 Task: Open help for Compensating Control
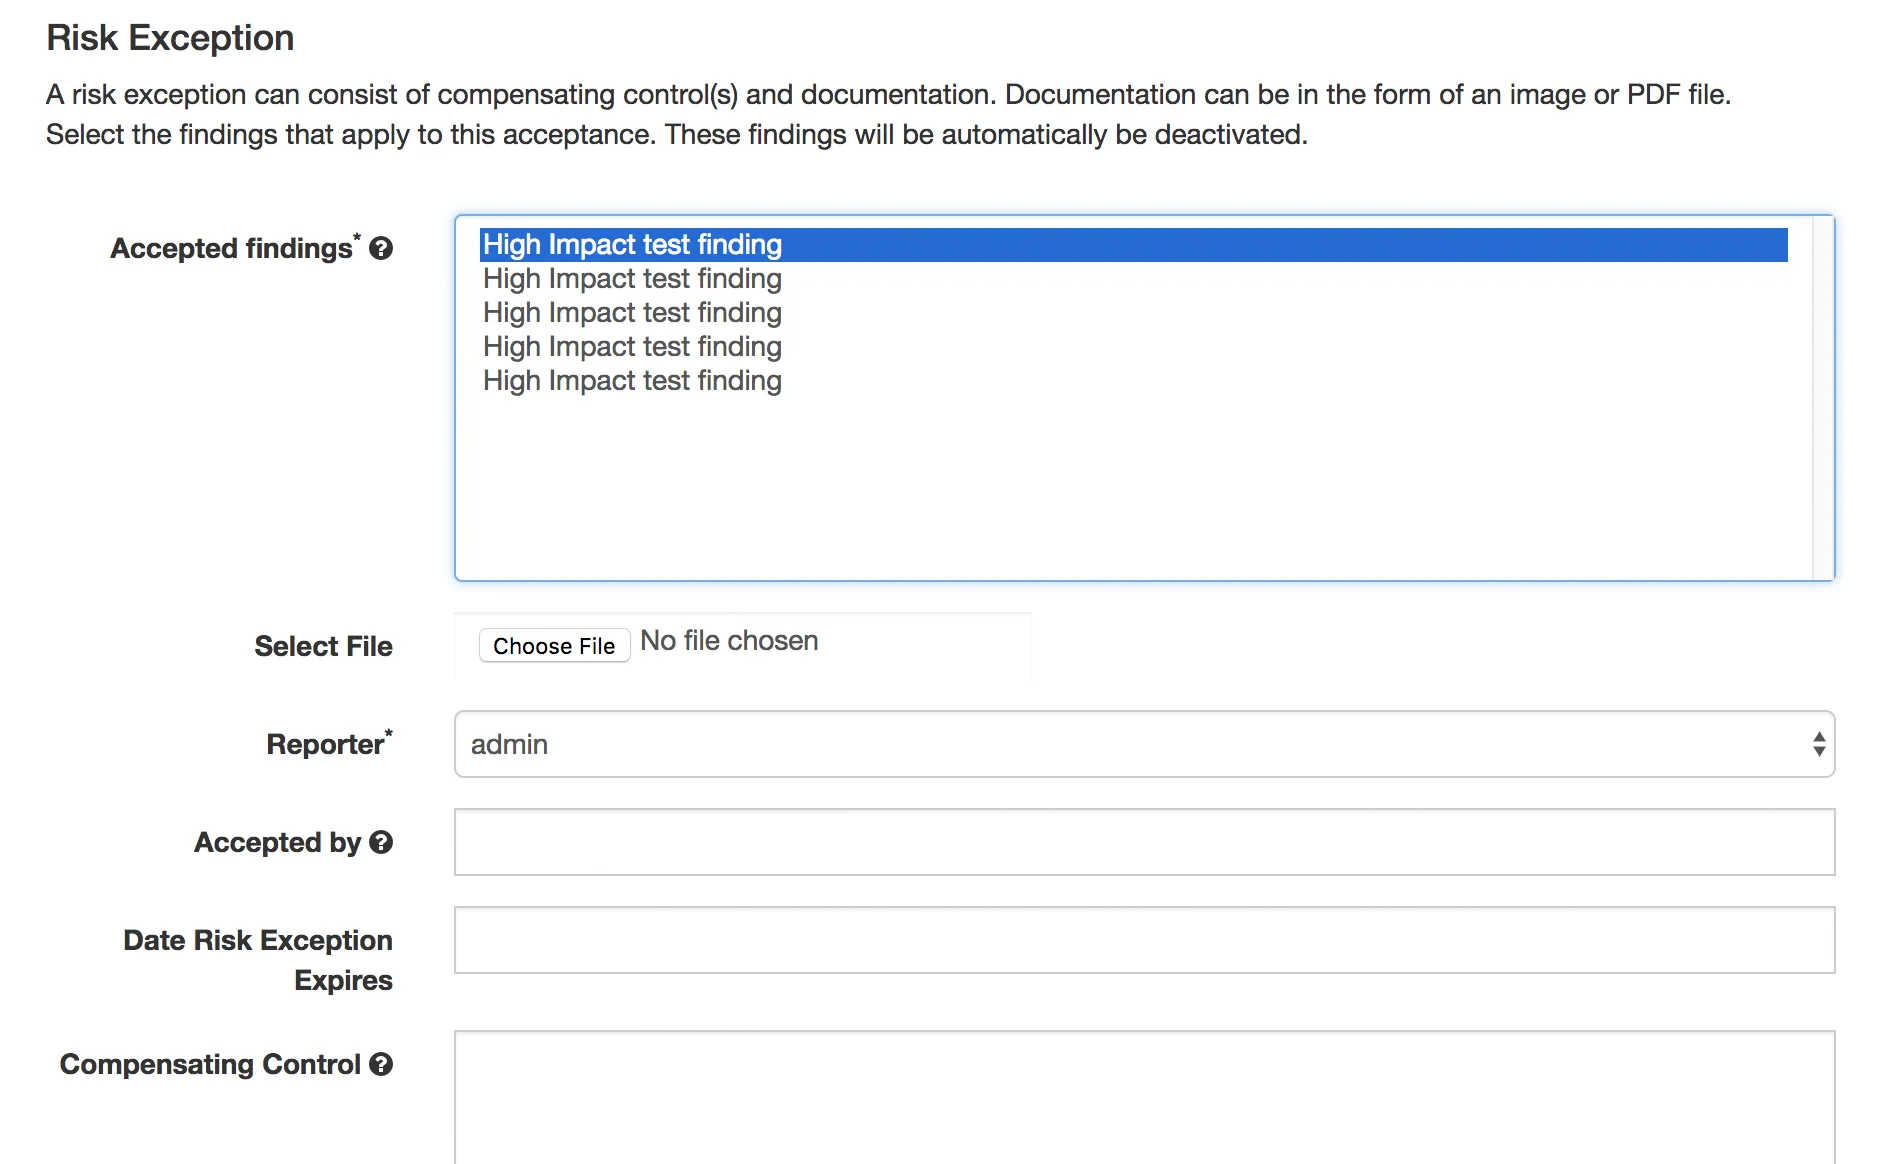pyautogui.click(x=383, y=1065)
